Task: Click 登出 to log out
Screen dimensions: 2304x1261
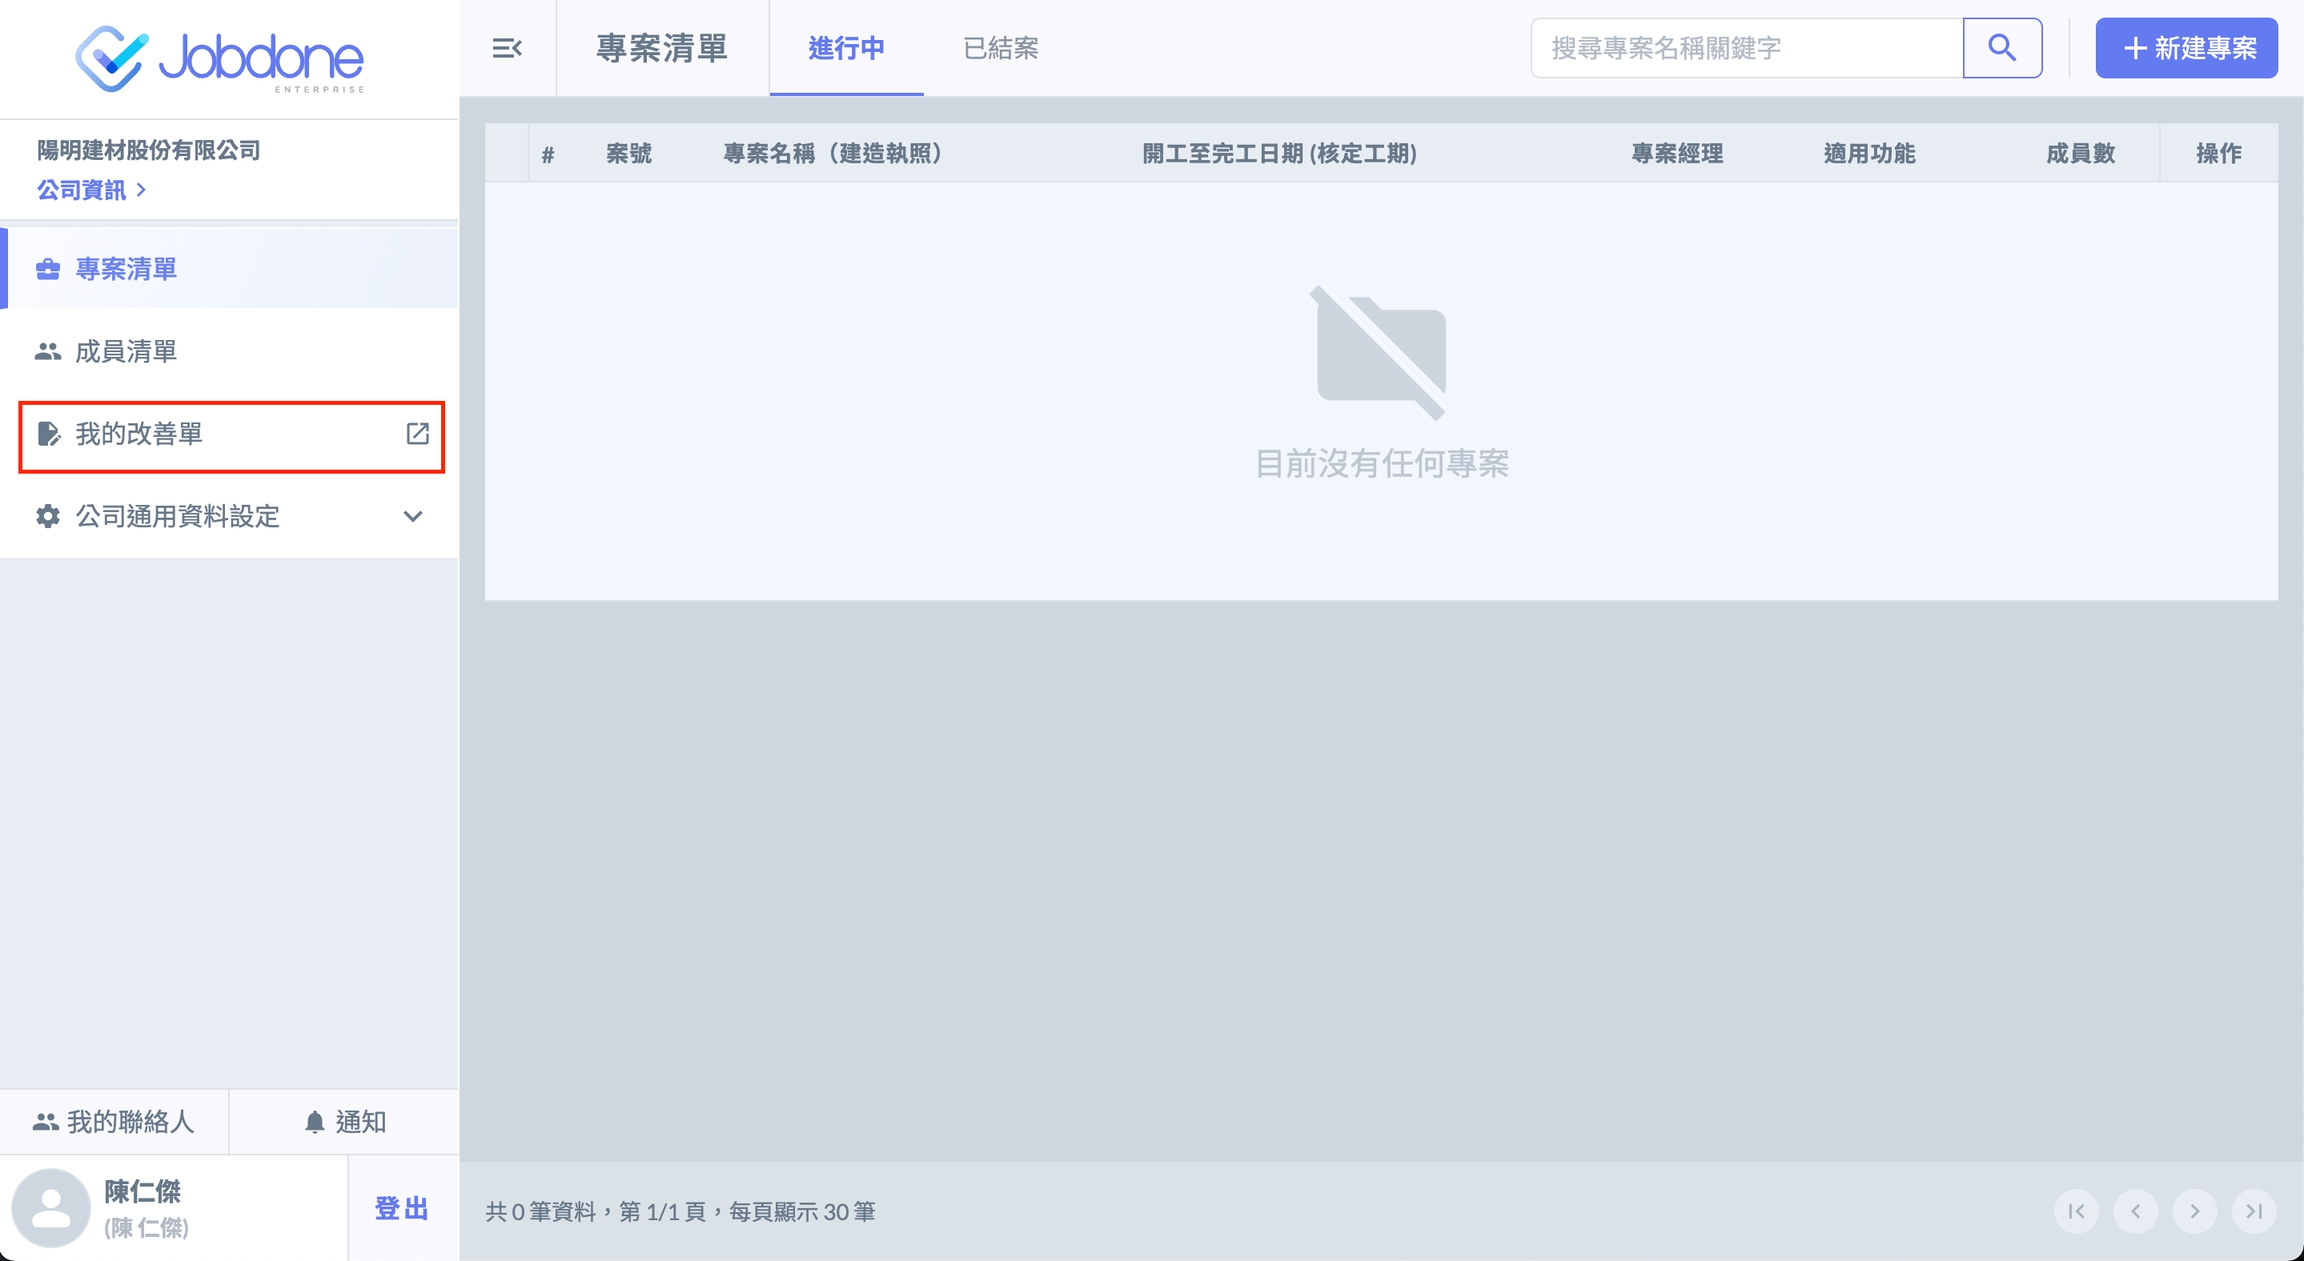Action: (x=402, y=1208)
